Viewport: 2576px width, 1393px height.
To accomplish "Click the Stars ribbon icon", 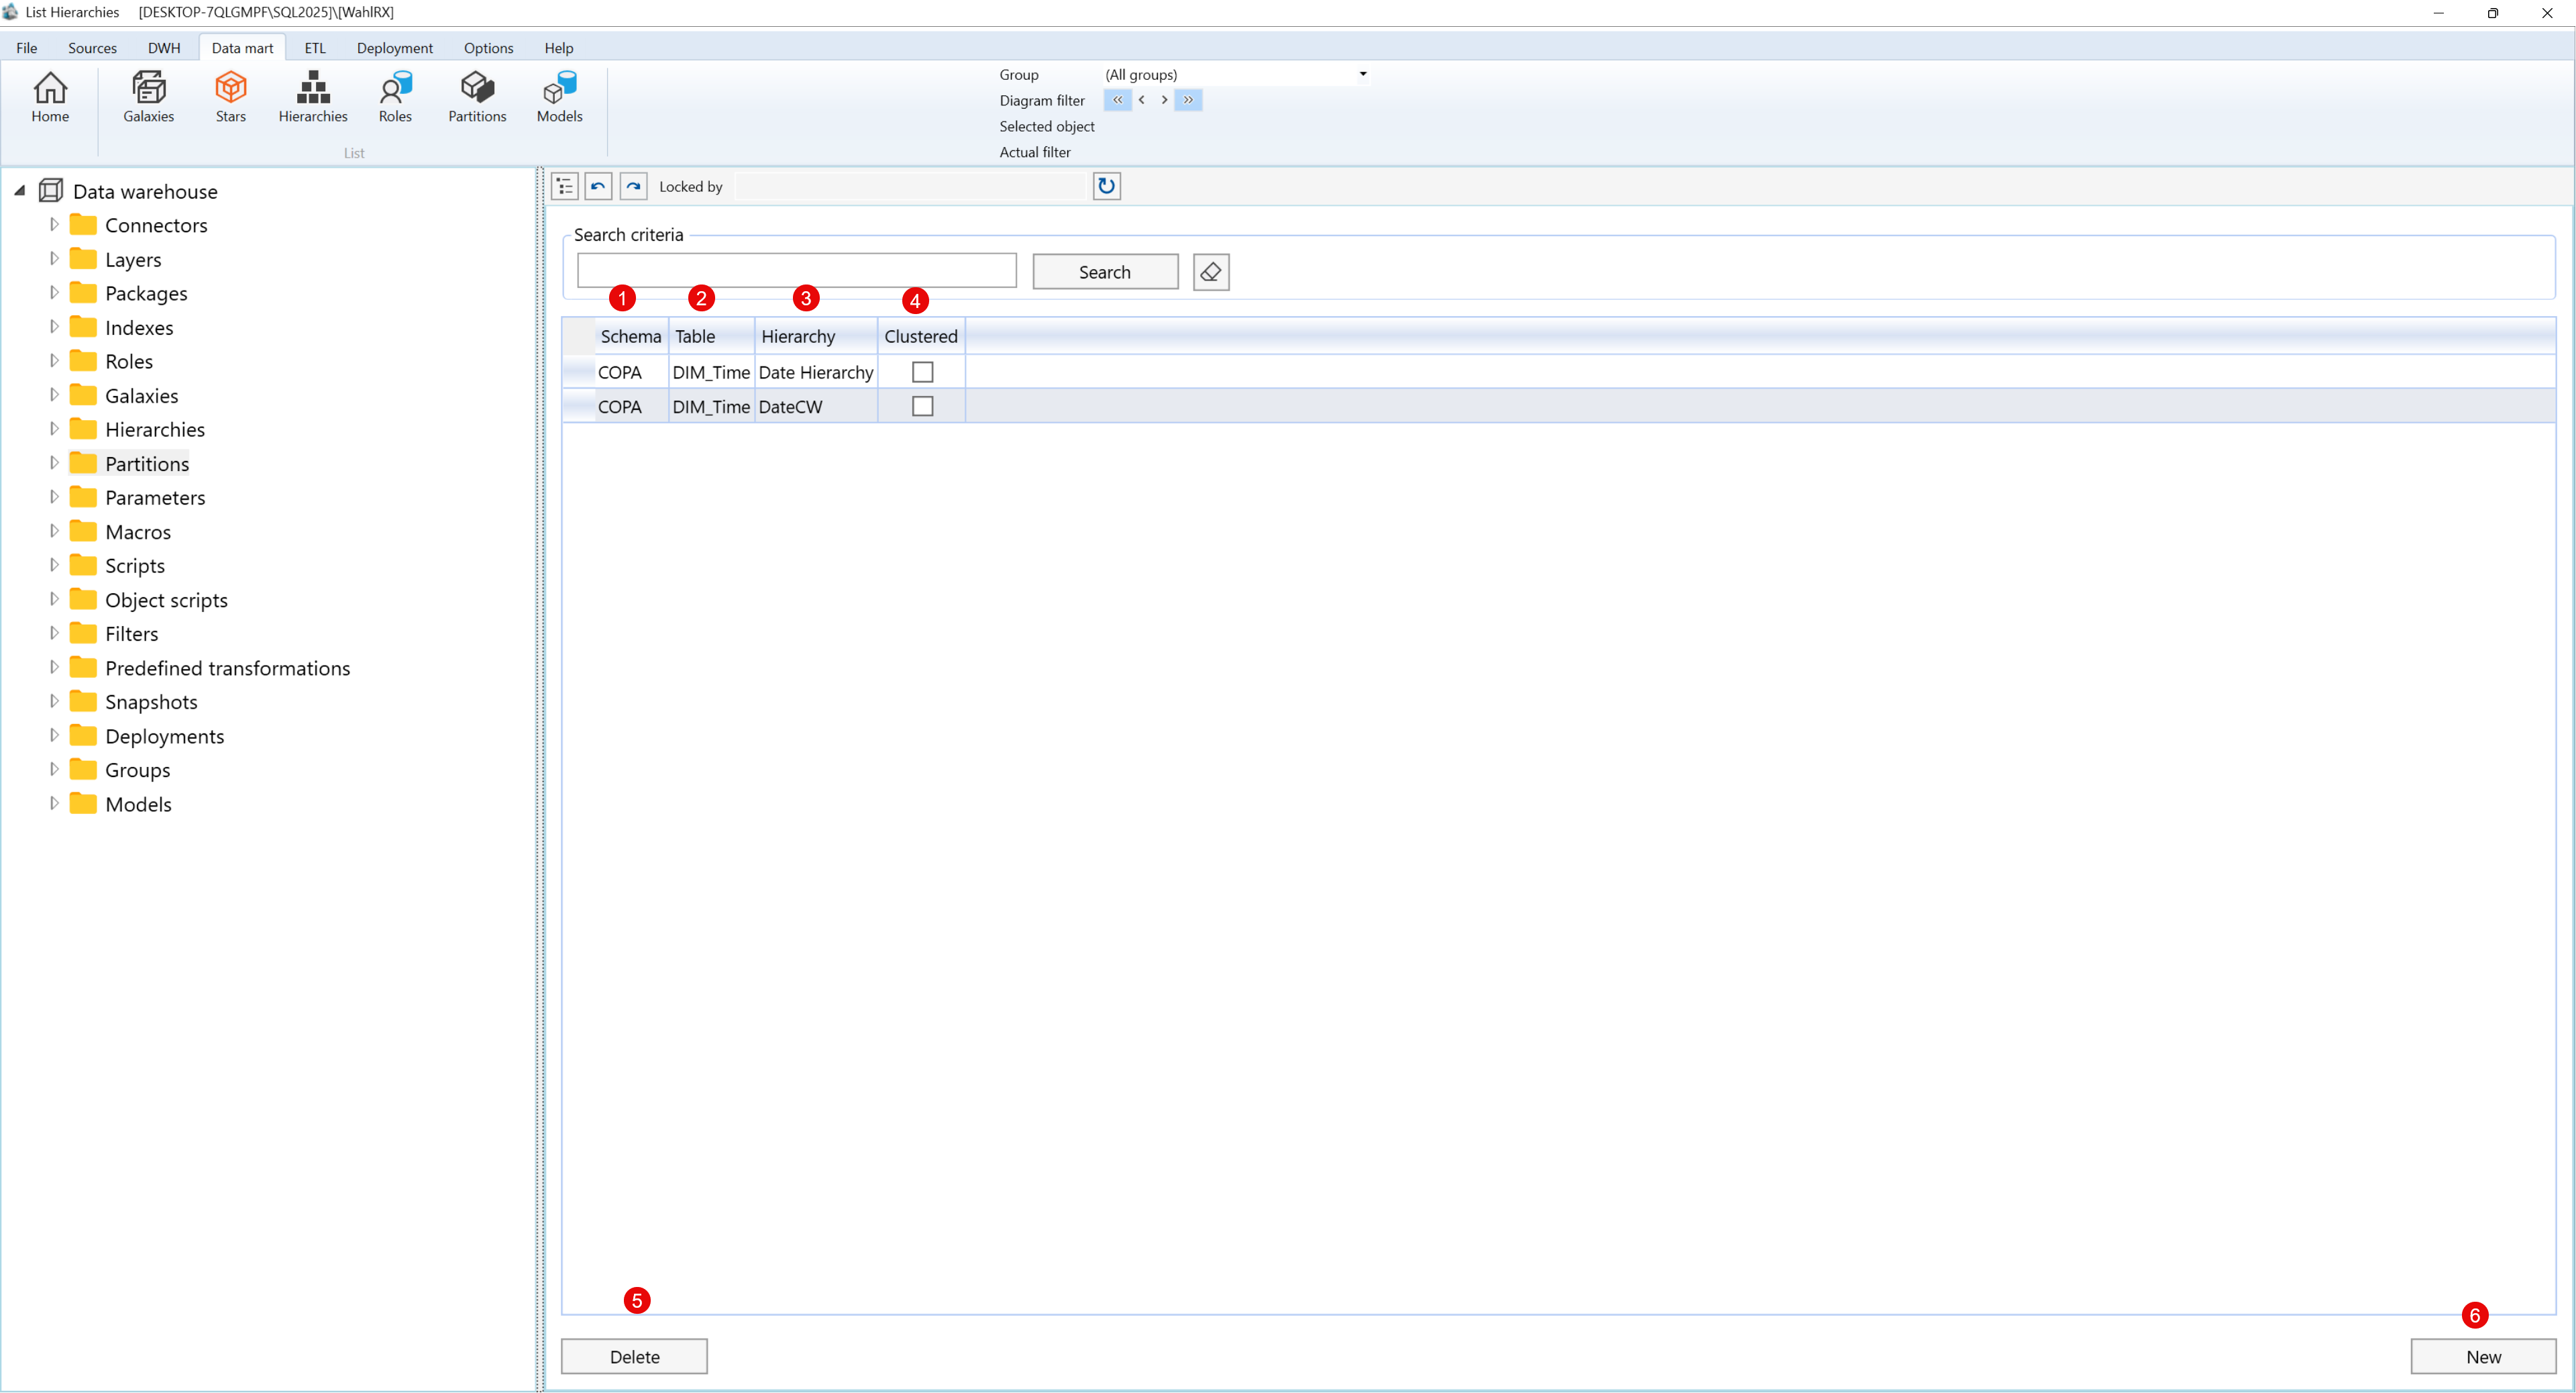I will point(230,96).
